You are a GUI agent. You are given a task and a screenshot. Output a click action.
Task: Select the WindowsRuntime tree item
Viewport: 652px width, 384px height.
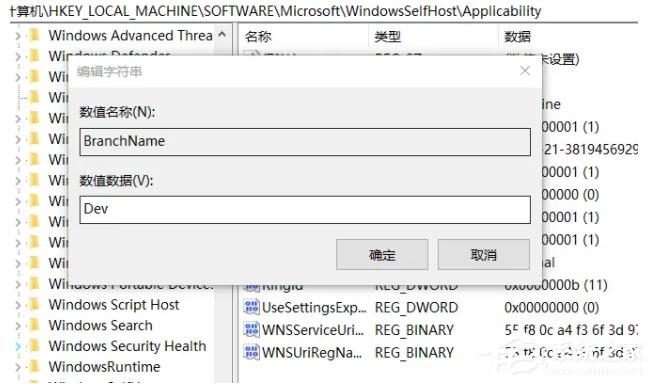point(104,367)
